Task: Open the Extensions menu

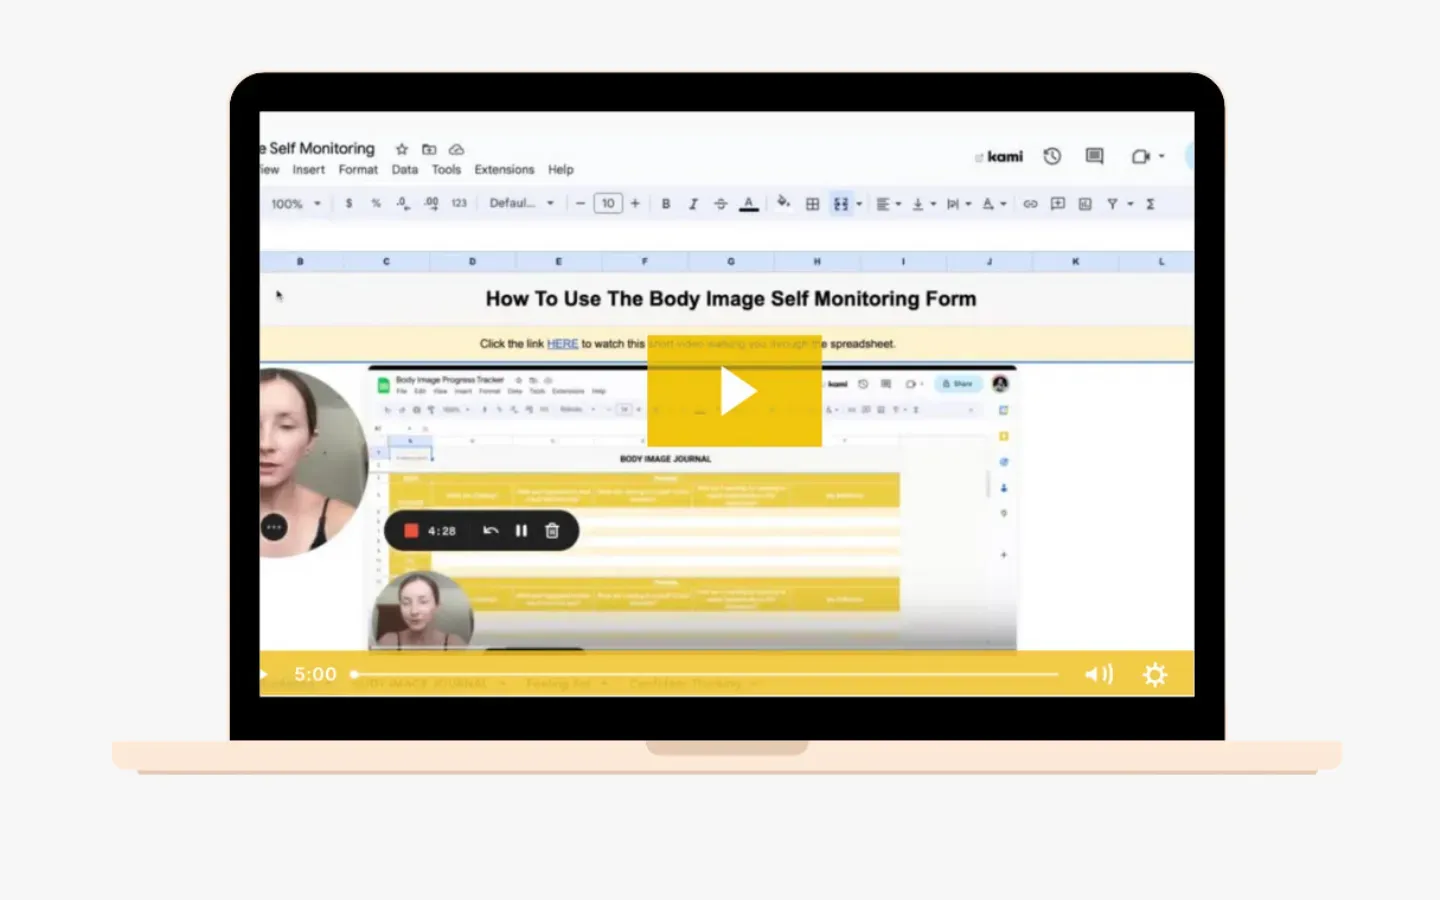Action: point(504,170)
